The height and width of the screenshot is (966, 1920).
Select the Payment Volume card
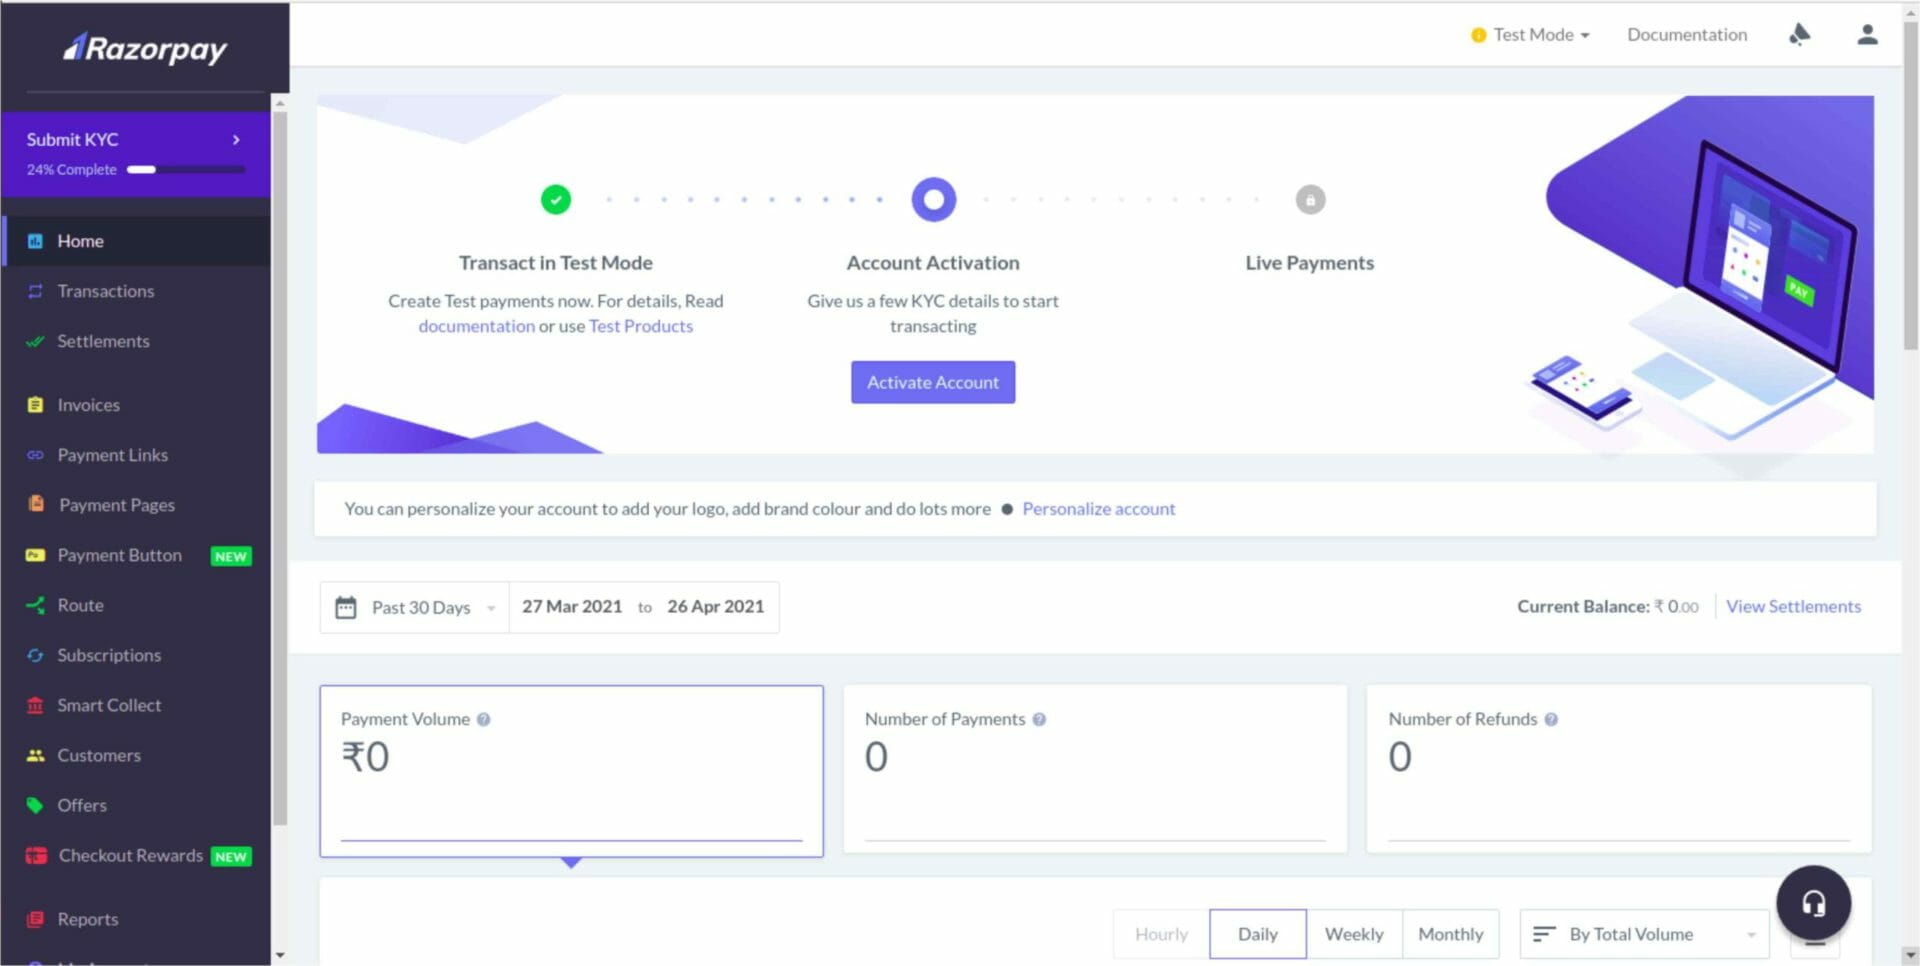pyautogui.click(x=571, y=771)
